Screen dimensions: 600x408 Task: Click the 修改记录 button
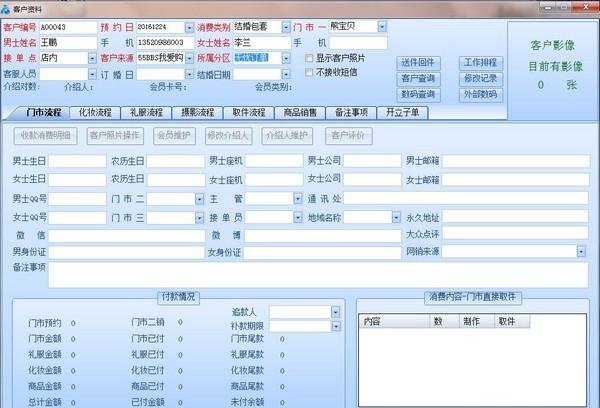pyautogui.click(x=481, y=79)
